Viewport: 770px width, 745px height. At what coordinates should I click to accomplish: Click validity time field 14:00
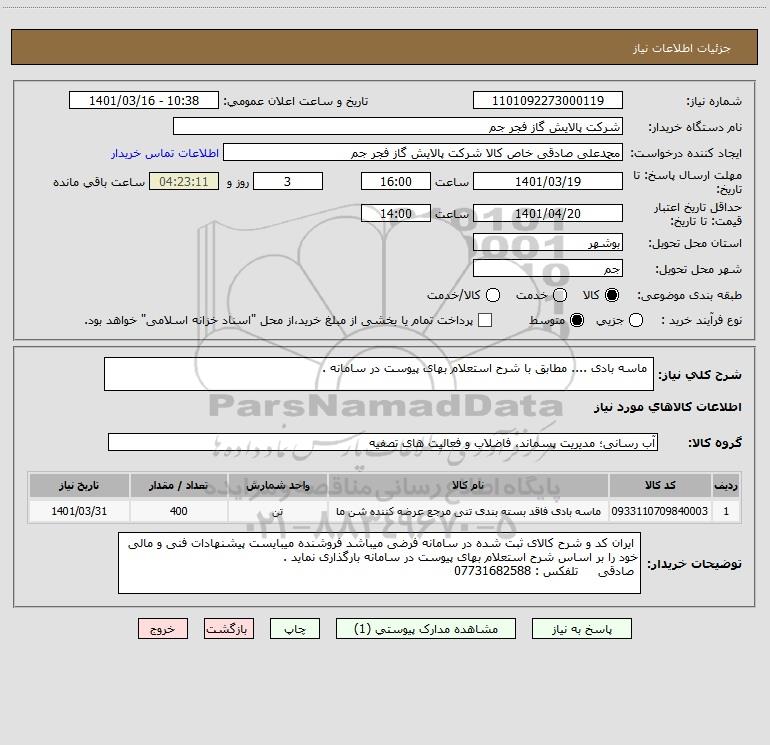tap(396, 213)
